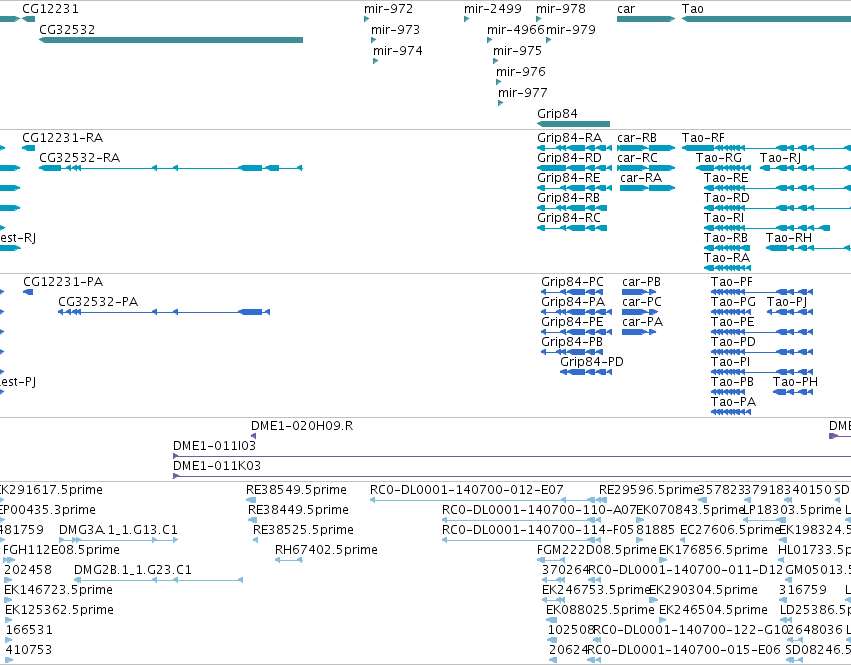Select the Grip84-RD transcript
The height and width of the screenshot is (665, 851).
pyautogui.click(x=575, y=168)
